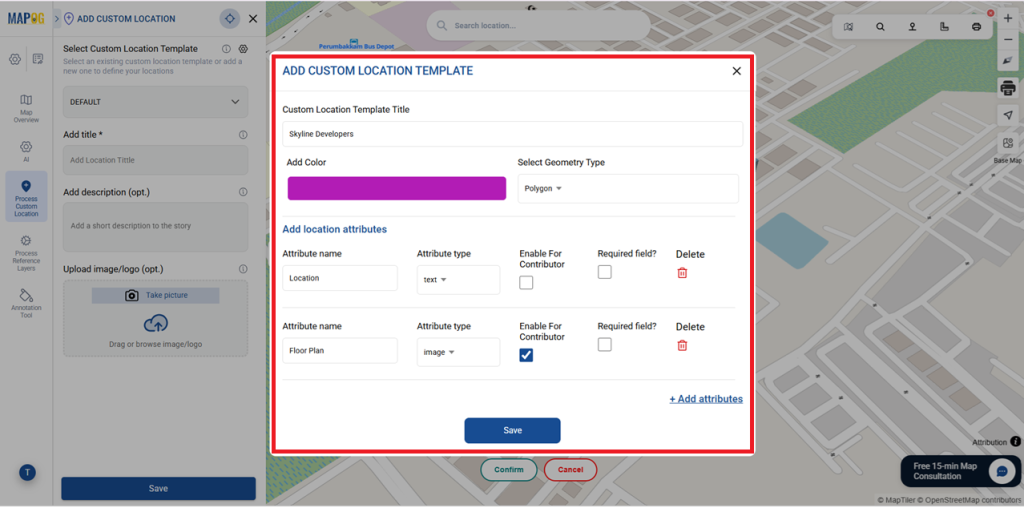Click the cloud upload icon
The width and height of the screenshot is (1024, 508).
point(155,323)
